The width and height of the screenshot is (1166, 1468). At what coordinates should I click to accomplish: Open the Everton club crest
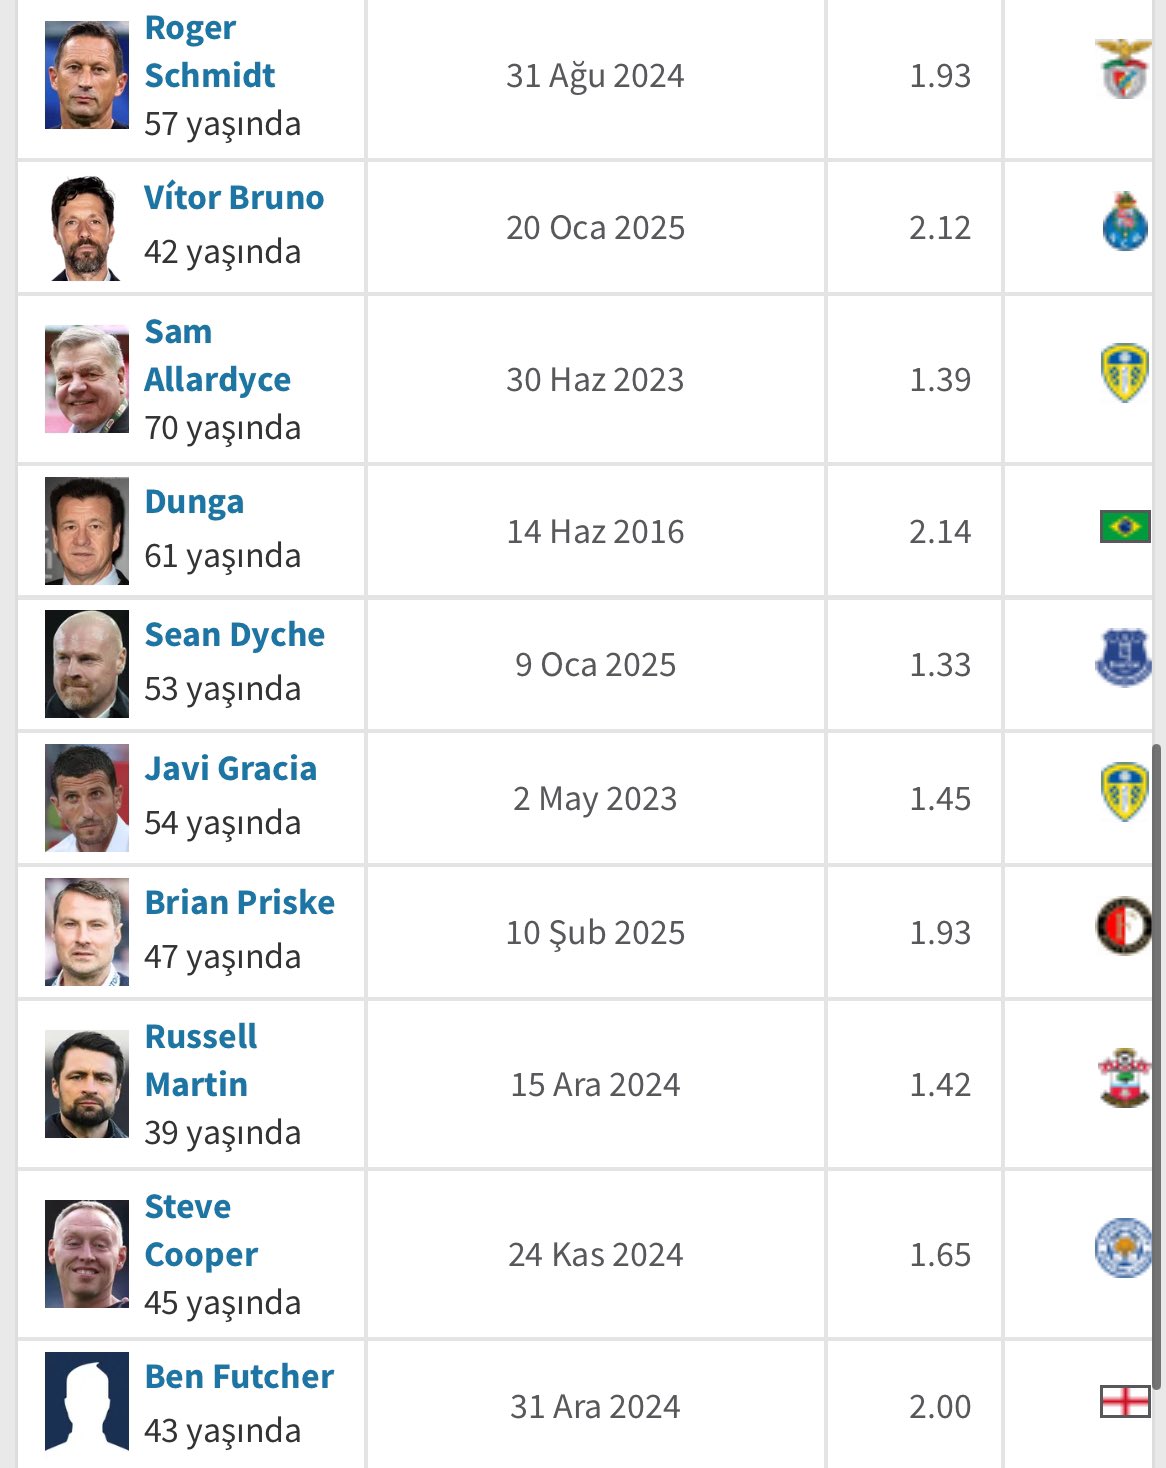tap(1124, 658)
